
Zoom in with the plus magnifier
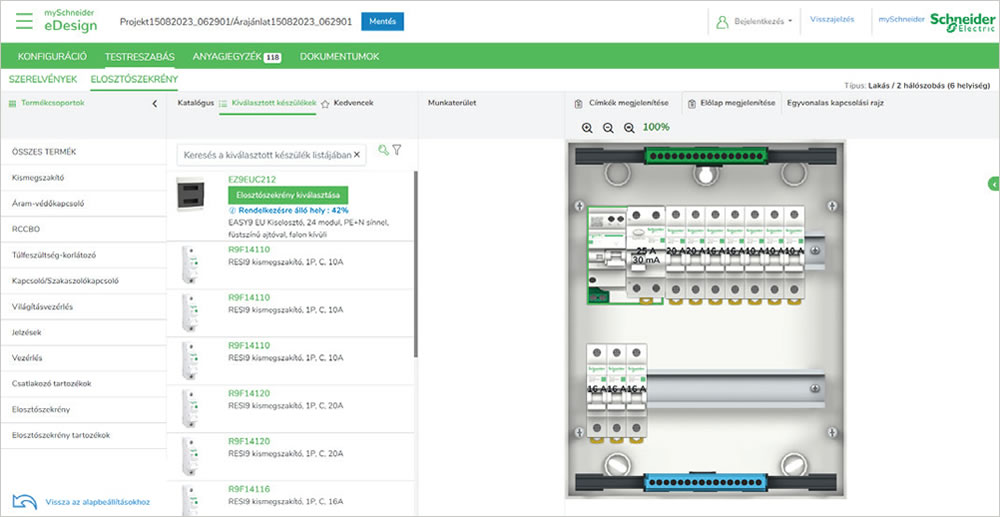pos(587,127)
